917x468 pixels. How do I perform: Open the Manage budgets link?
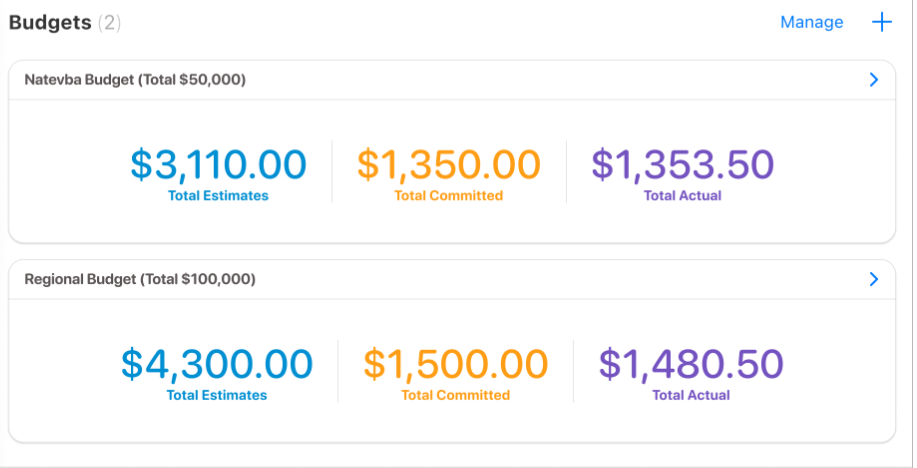(811, 22)
